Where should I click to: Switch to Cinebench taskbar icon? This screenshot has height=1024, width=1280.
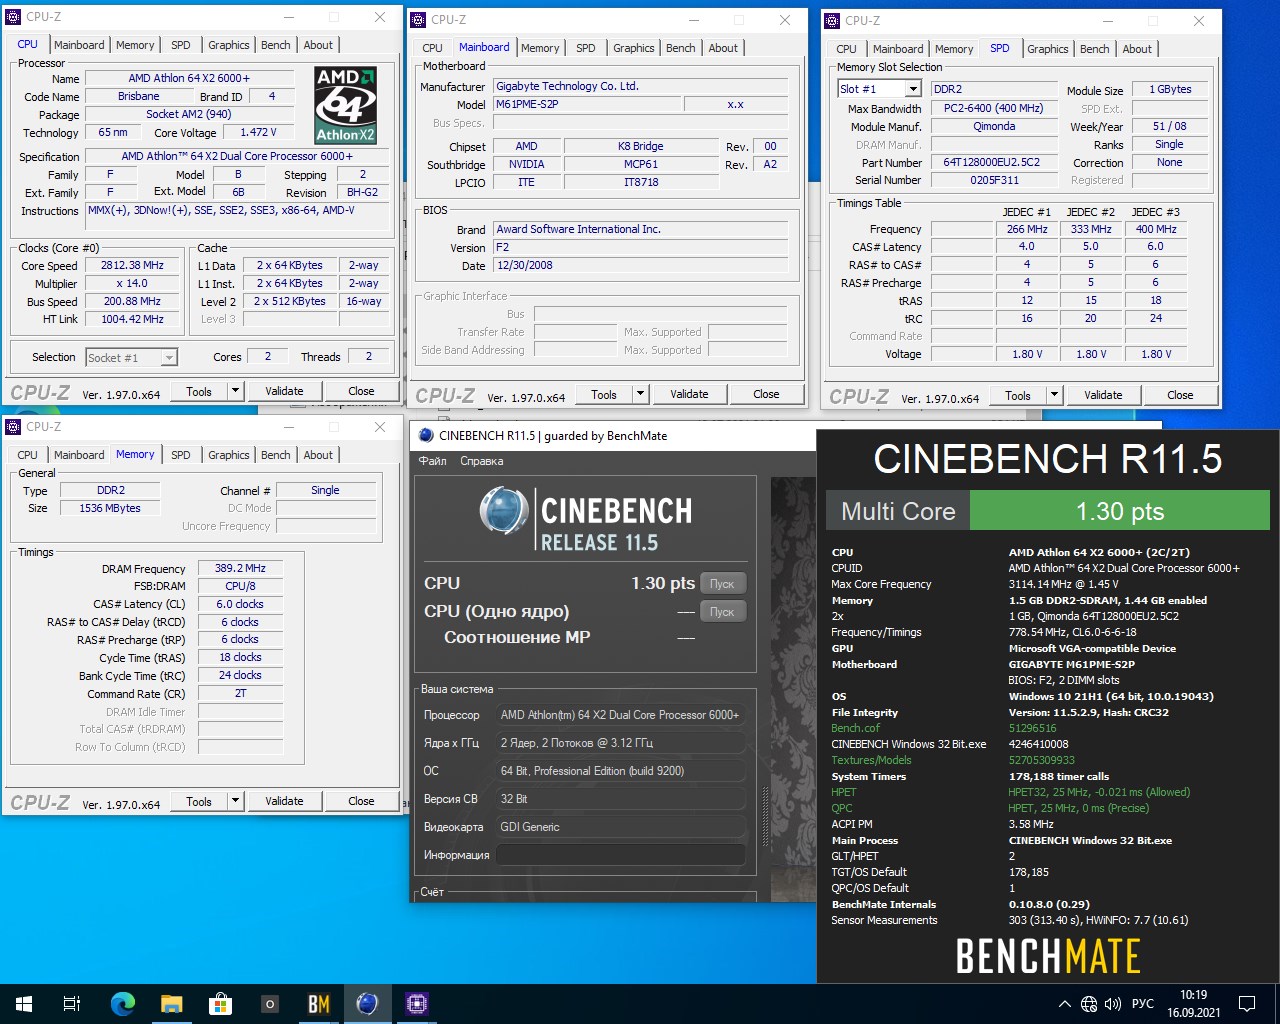pyautogui.click(x=367, y=1004)
